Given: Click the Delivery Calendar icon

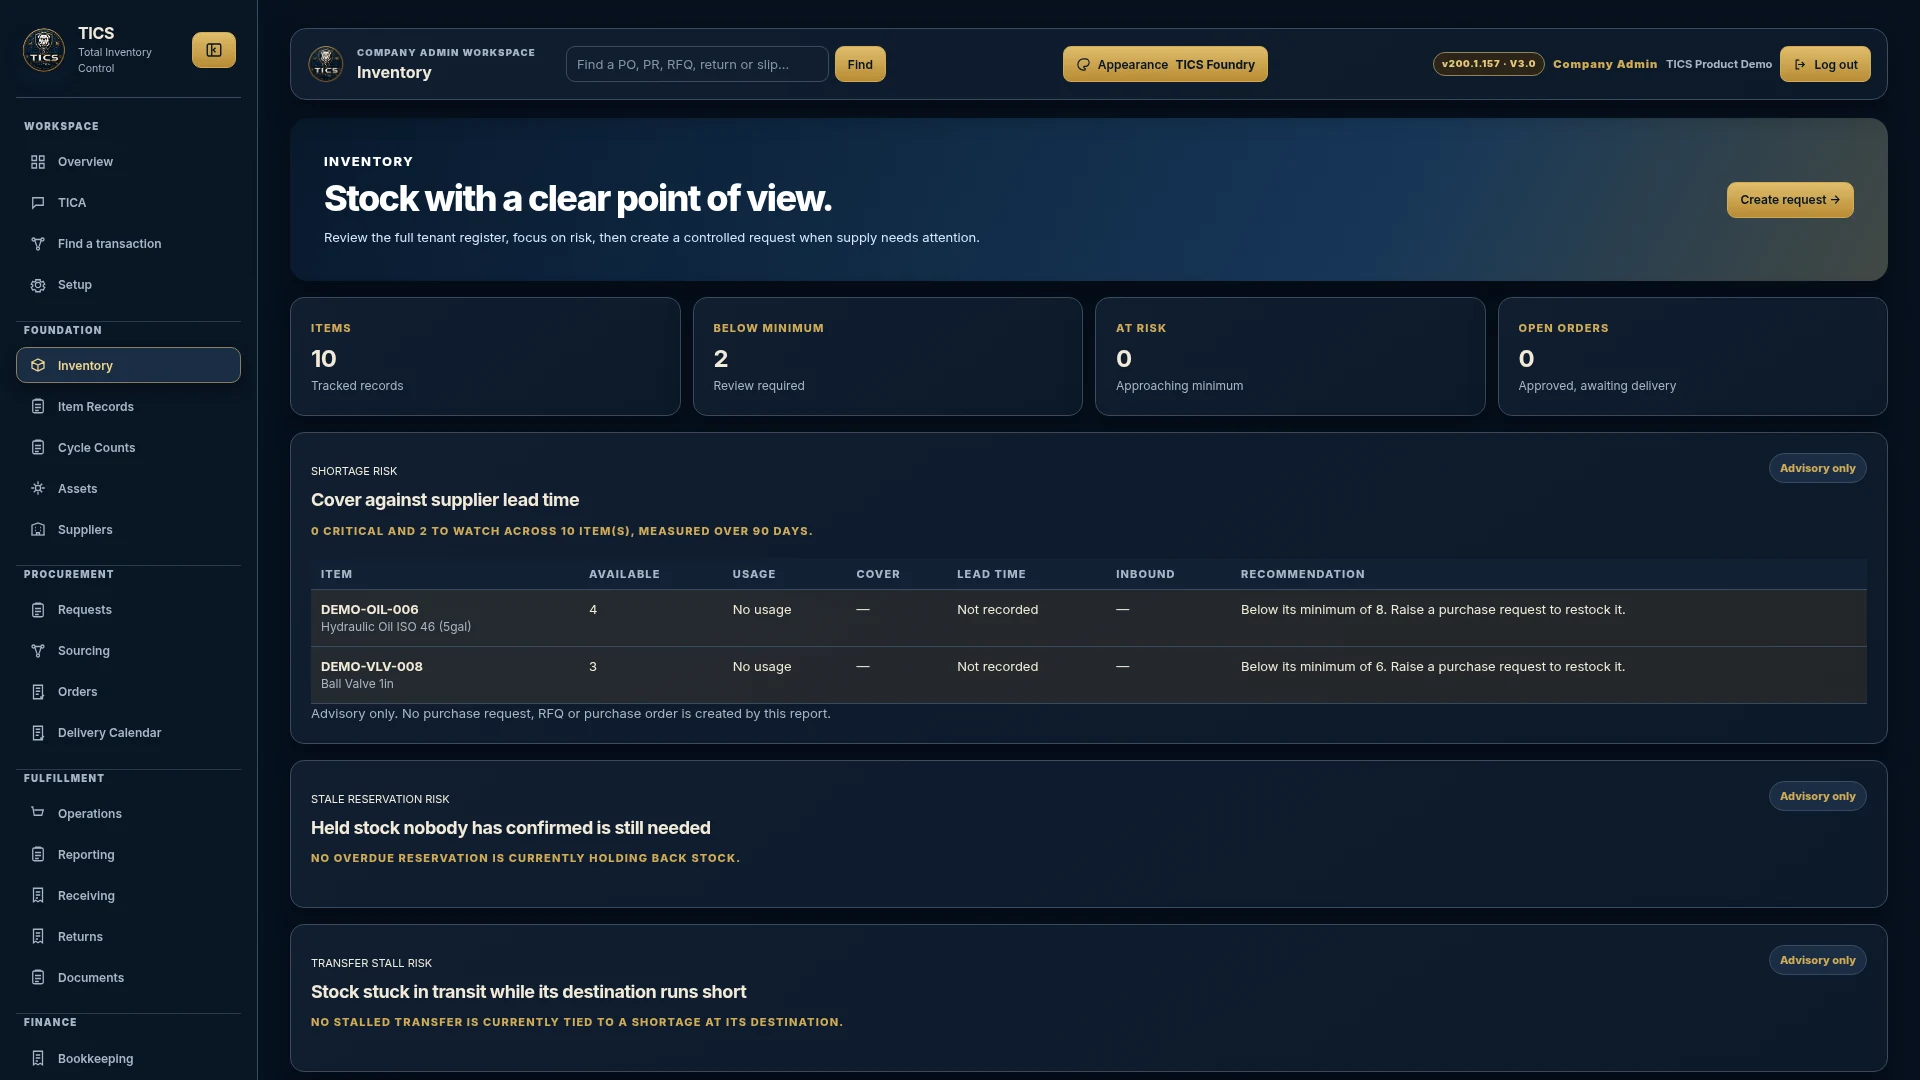Looking at the screenshot, I should pyautogui.click(x=38, y=733).
